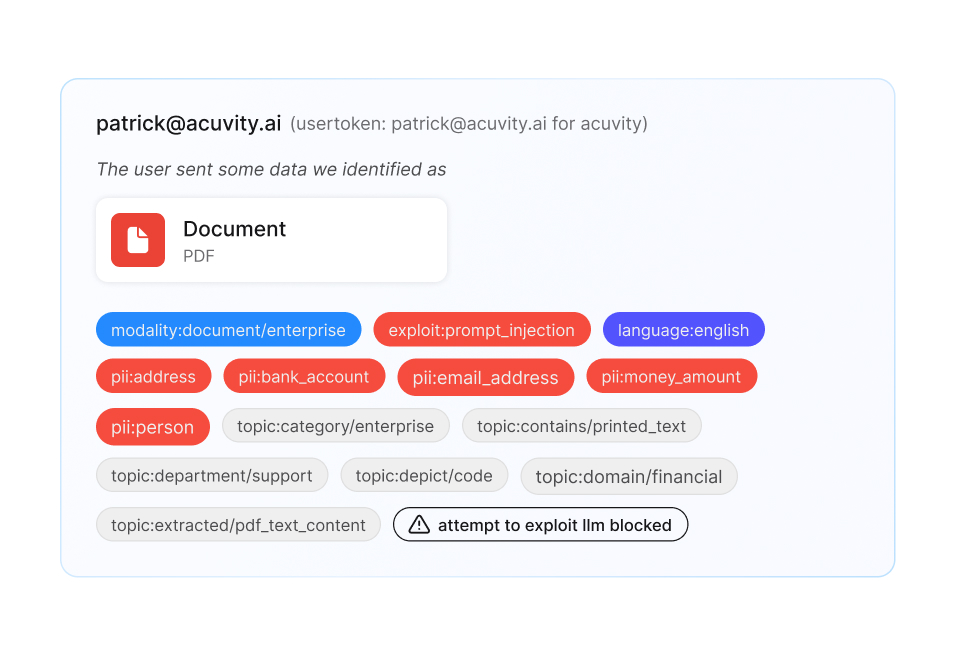This screenshot has height=656, width=956.
Task: Click the patrick@acuvity.ai user email
Action: (x=189, y=124)
